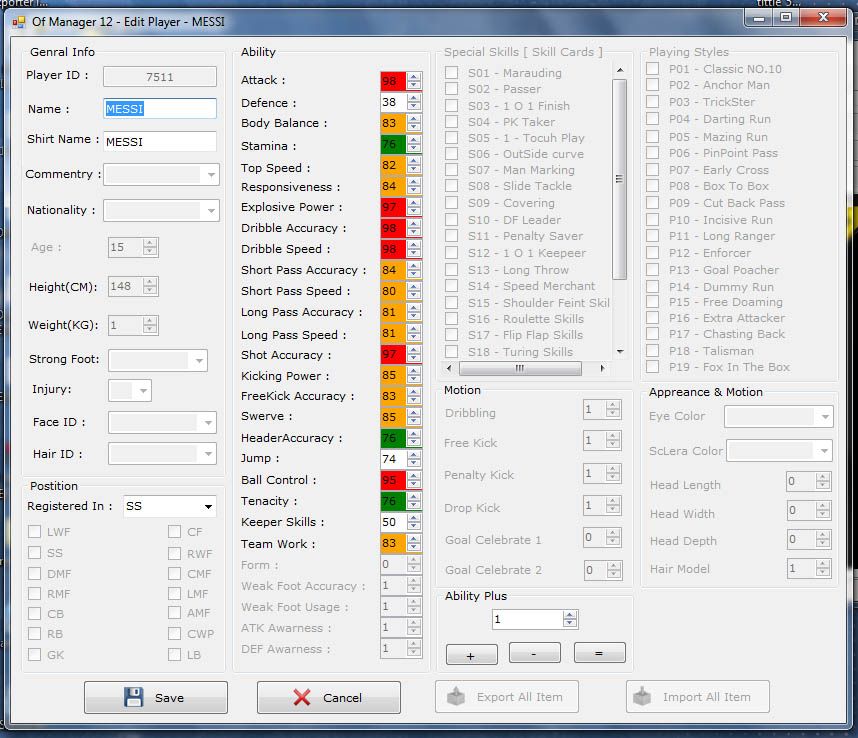Expand the Nationality dropdown

tap(210, 211)
